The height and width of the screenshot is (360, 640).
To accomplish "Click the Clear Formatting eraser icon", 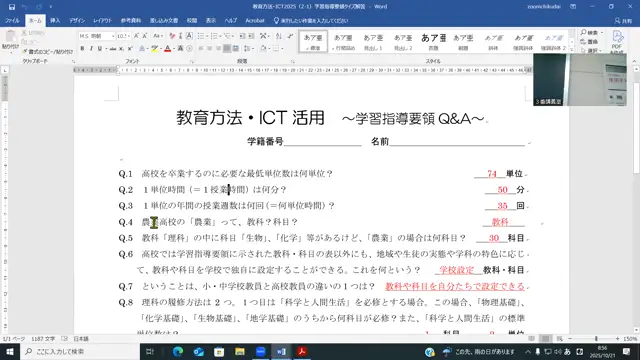I will pyautogui.click(x=172, y=36).
